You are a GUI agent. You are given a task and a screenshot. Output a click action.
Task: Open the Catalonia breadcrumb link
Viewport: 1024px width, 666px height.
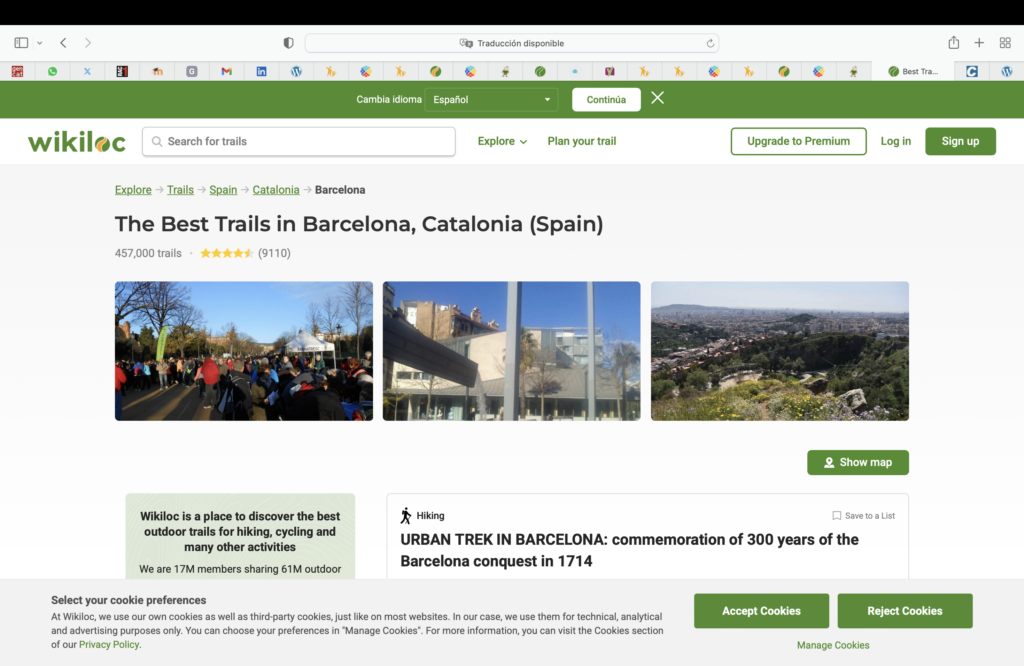coord(276,190)
